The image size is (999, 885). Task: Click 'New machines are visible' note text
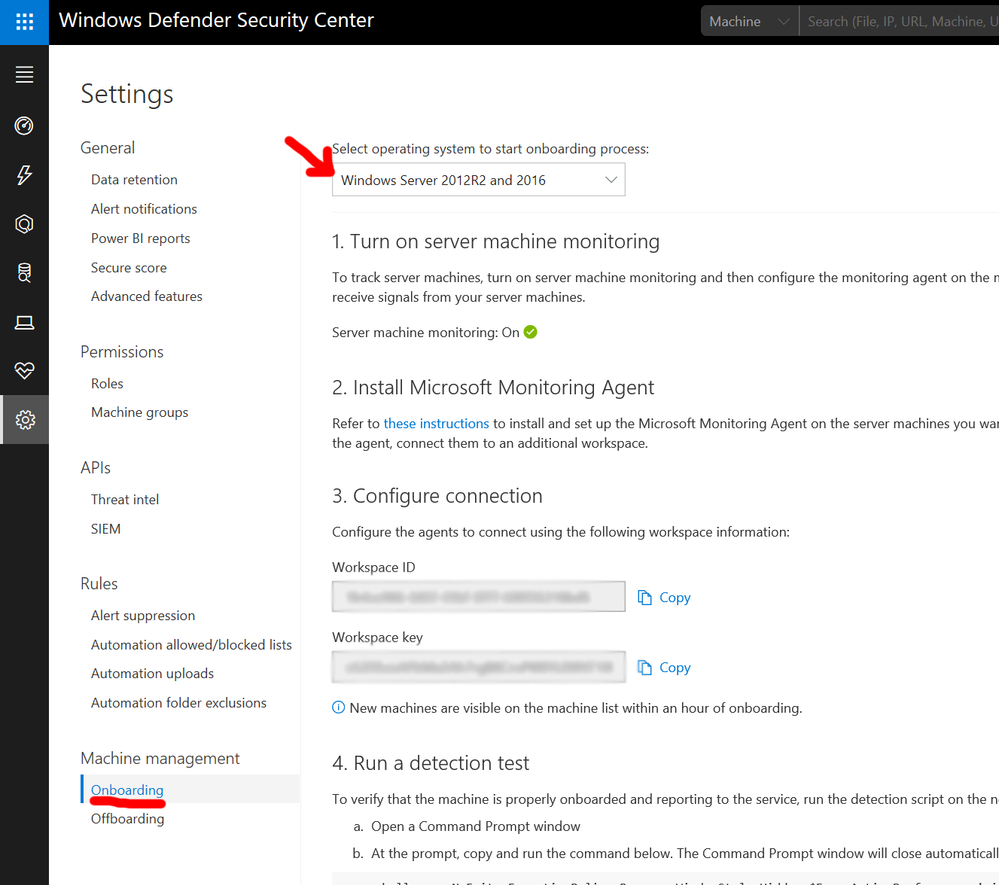576,708
